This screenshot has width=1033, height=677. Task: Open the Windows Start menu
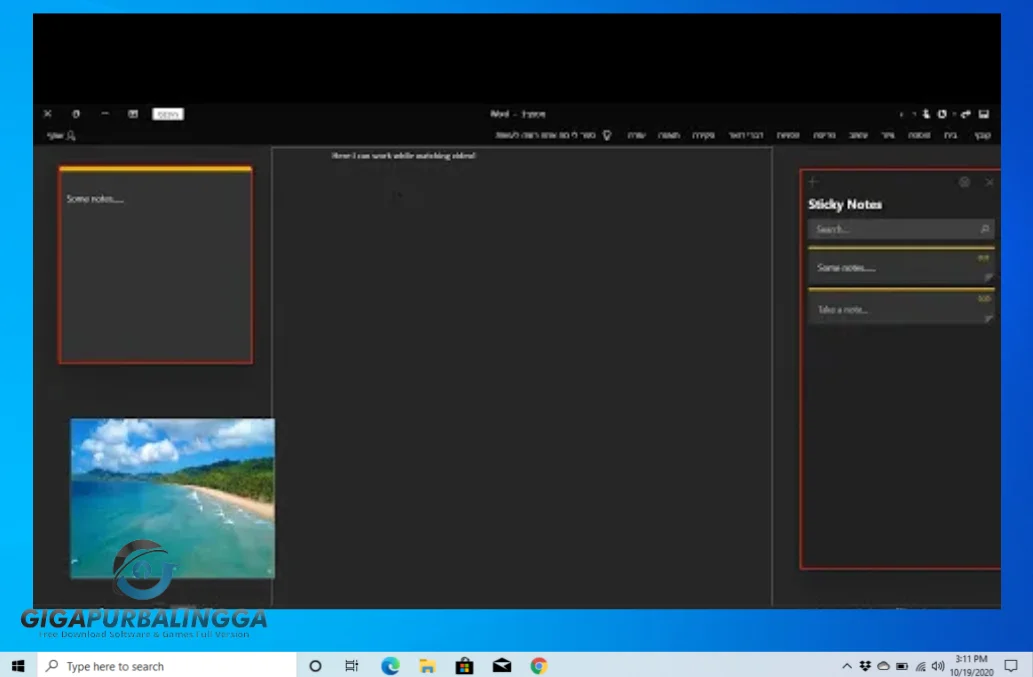(18, 666)
